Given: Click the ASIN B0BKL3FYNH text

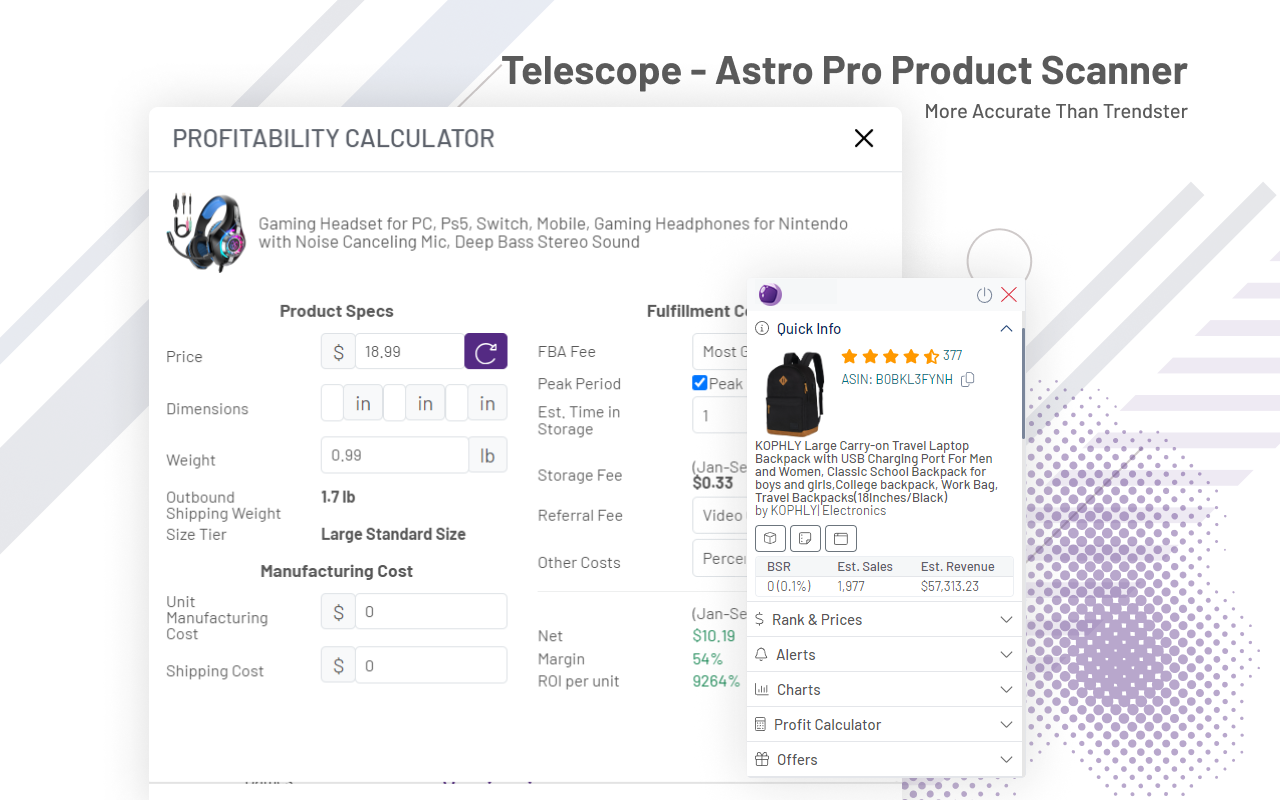Looking at the screenshot, I should pyautogui.click(x=897, y=379).
